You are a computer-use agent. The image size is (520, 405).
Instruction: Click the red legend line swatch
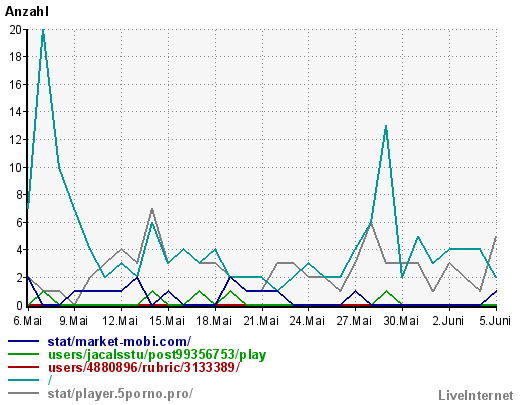point(23,367)
